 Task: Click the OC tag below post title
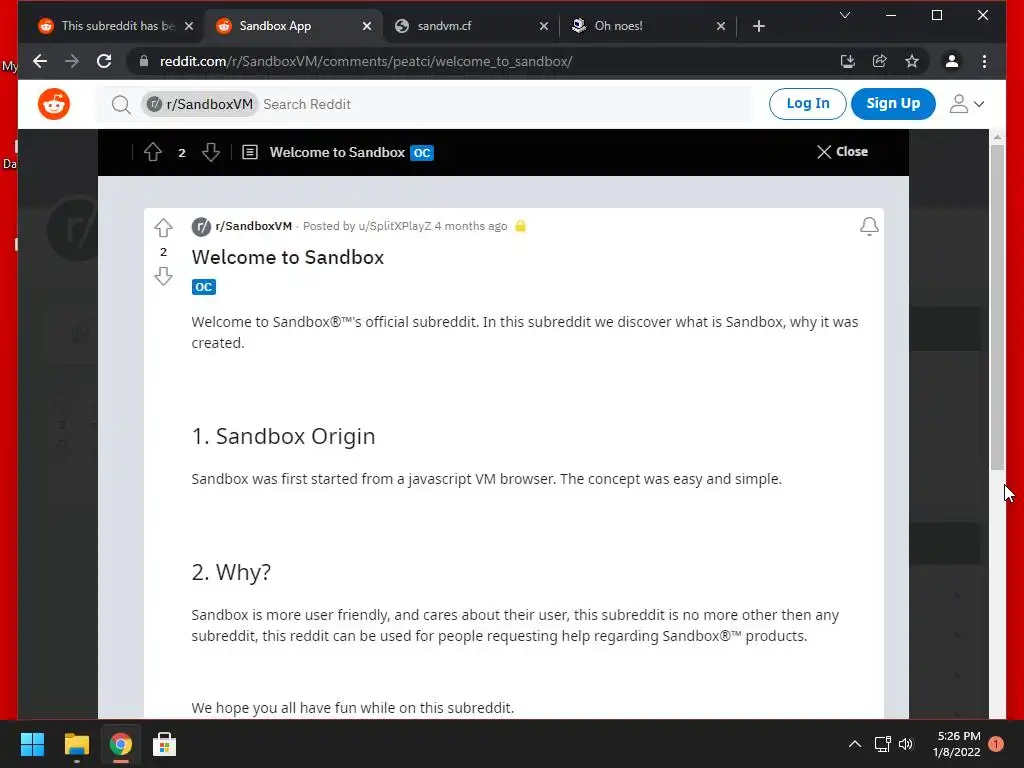point(204,287)
